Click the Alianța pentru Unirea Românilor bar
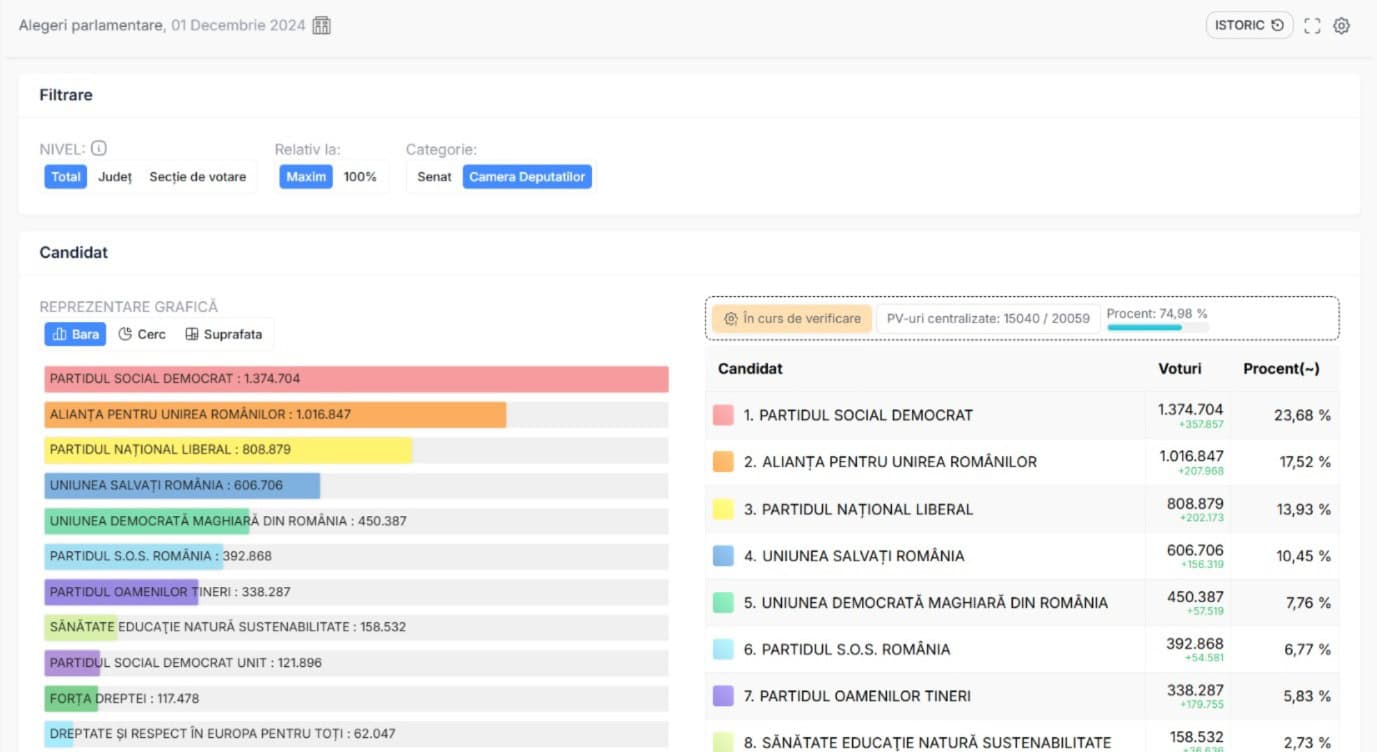Screen dimensions: 1377x752 tap(275, 414)
